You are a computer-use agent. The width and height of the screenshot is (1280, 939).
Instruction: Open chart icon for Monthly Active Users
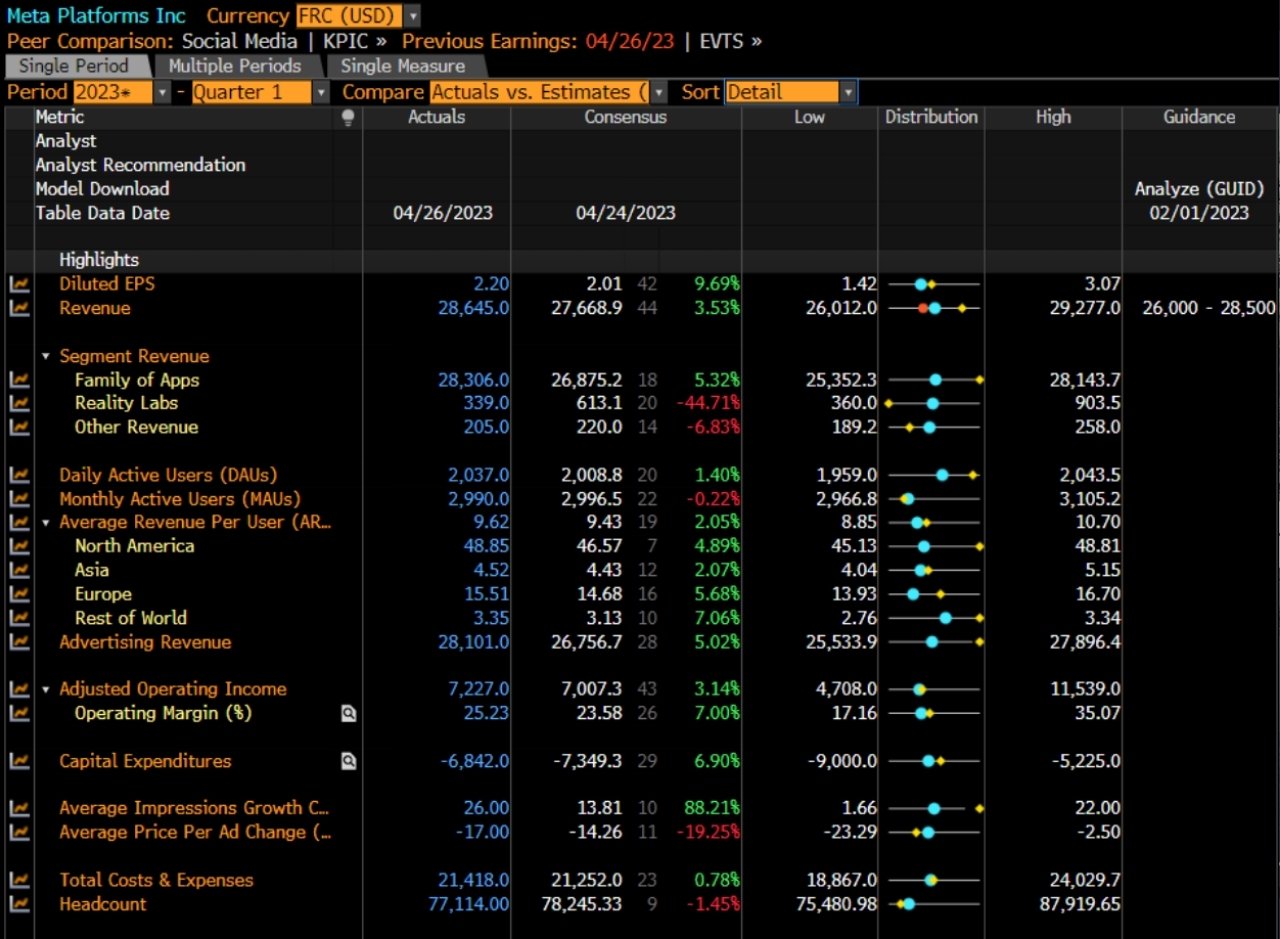coord(19,499)
